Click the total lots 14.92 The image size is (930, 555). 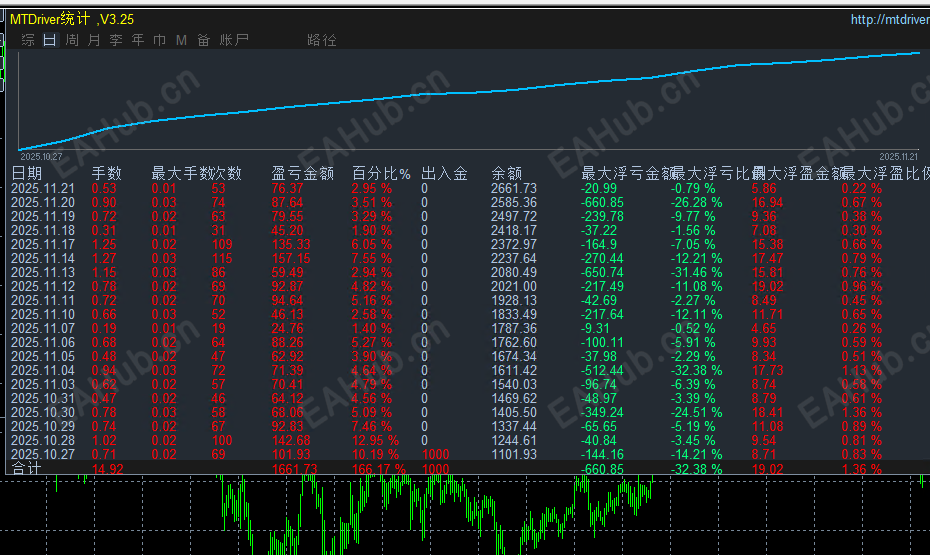pyautogui.click(x=108, y=468)
